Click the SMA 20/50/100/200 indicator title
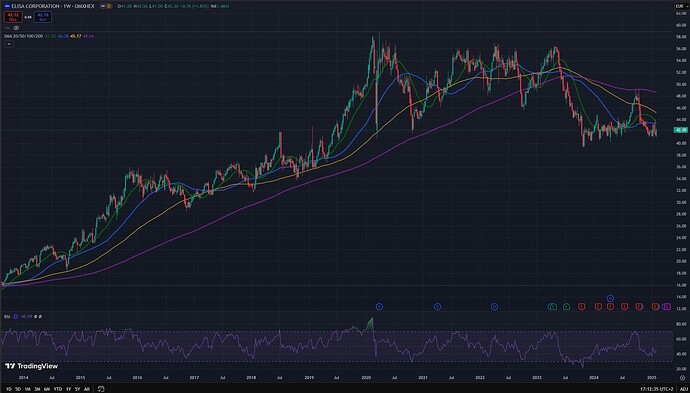The width and height of the screenshot is (690, 393). point(23,36)
